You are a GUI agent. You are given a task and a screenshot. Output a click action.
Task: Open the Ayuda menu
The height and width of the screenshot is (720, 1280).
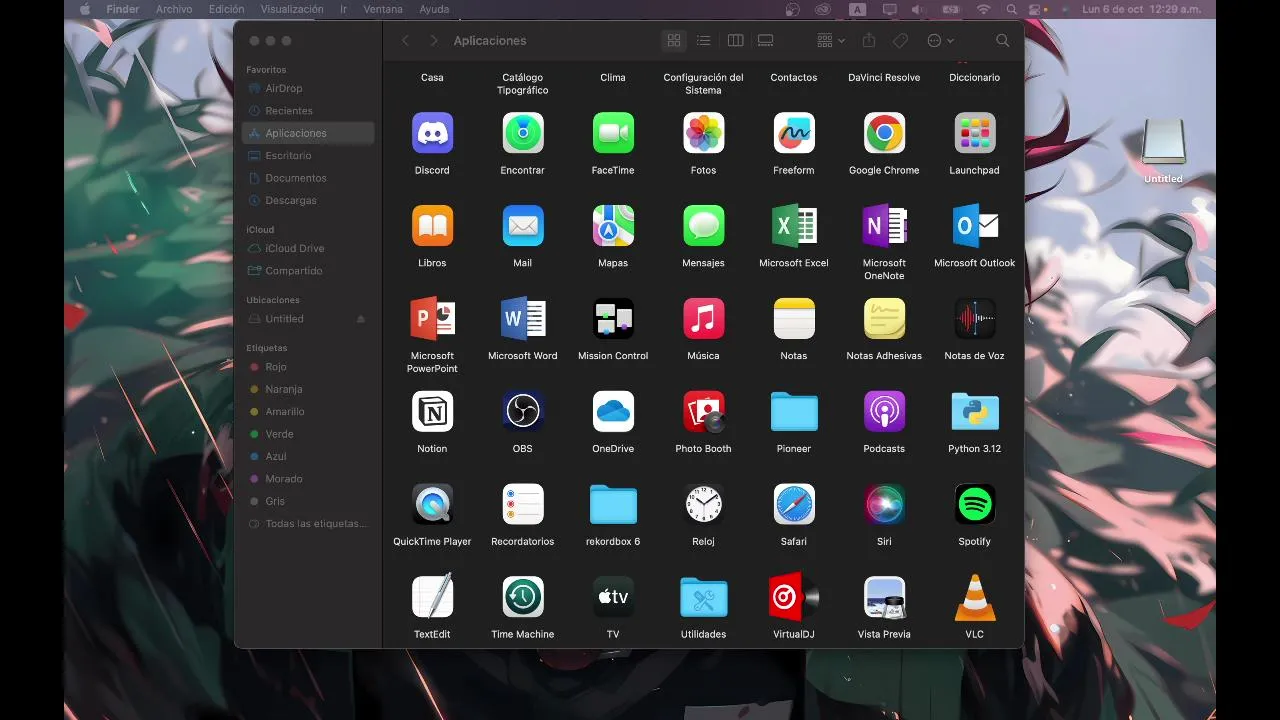tap(434, 9)
